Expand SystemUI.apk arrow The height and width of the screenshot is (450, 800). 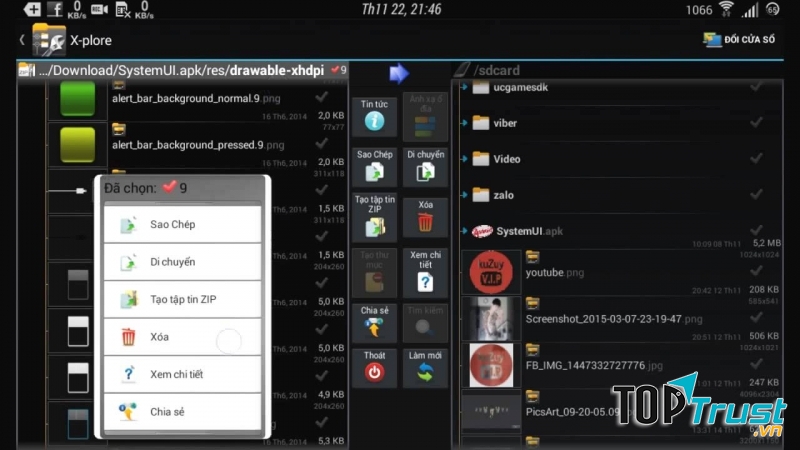(464, 231)
